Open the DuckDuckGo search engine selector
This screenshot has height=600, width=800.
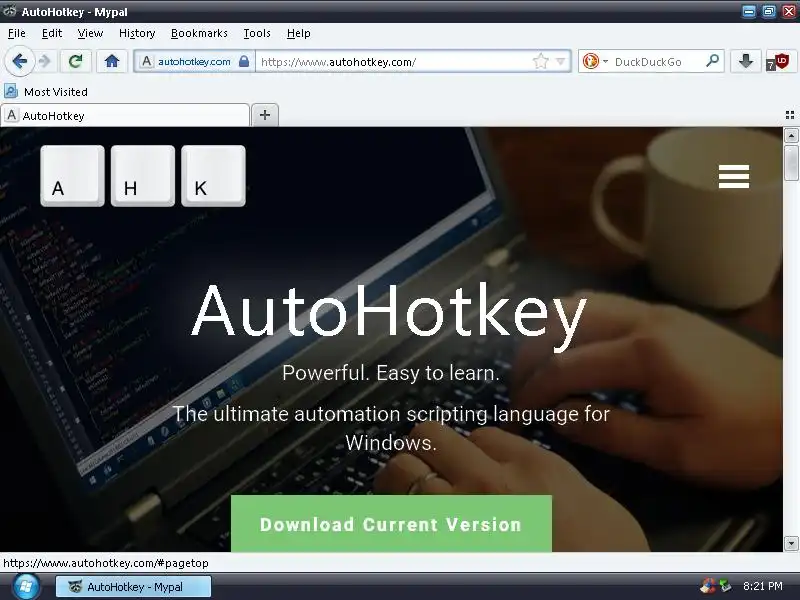[595, 62]
